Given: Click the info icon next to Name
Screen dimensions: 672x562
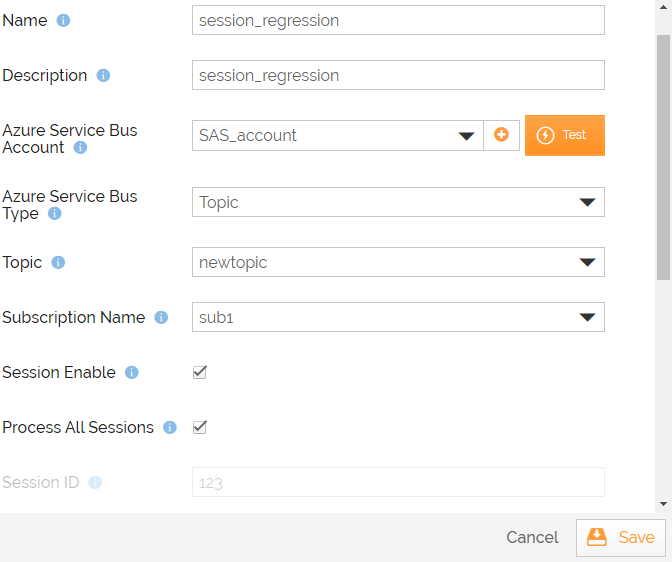Looking at the screenshot, I should pos(64,21).
